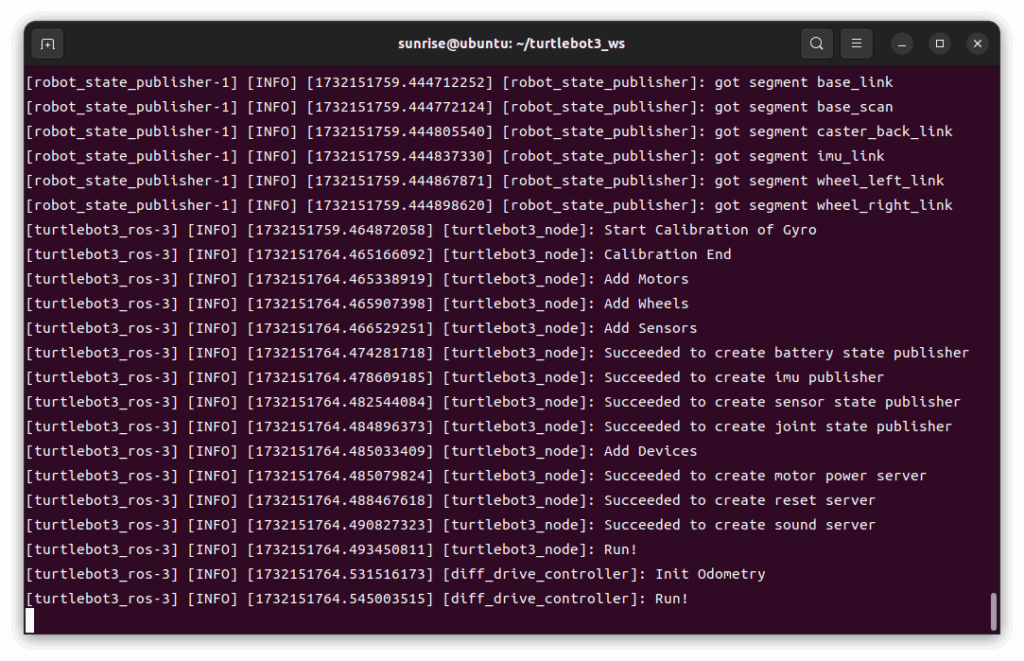Click the "got segment wheel_right_link" text
The image size is (1024, 661).
point(833,205)
